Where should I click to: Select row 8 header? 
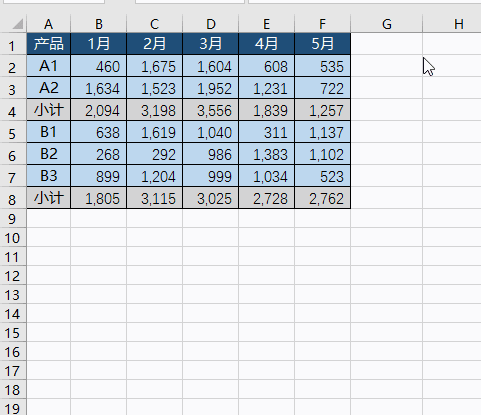13,198
